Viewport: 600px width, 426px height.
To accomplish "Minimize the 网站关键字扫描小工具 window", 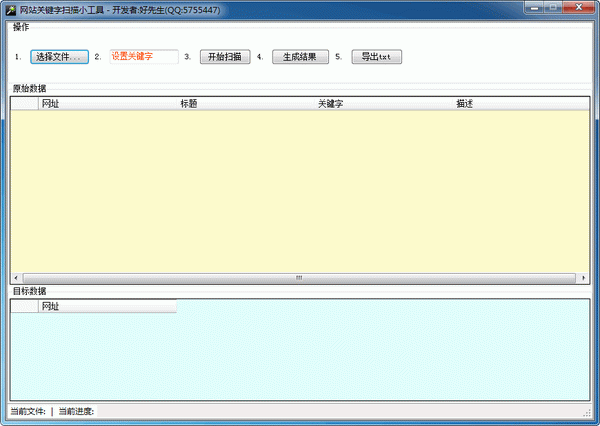I will pos(534,8).
